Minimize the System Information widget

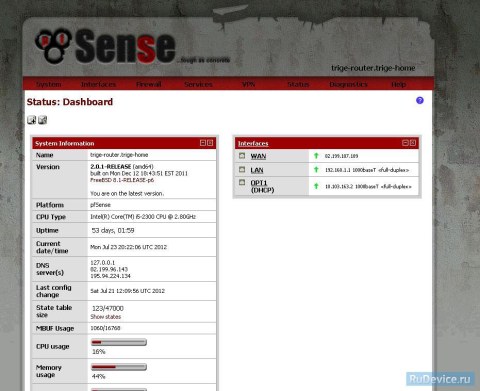(203, 143)
